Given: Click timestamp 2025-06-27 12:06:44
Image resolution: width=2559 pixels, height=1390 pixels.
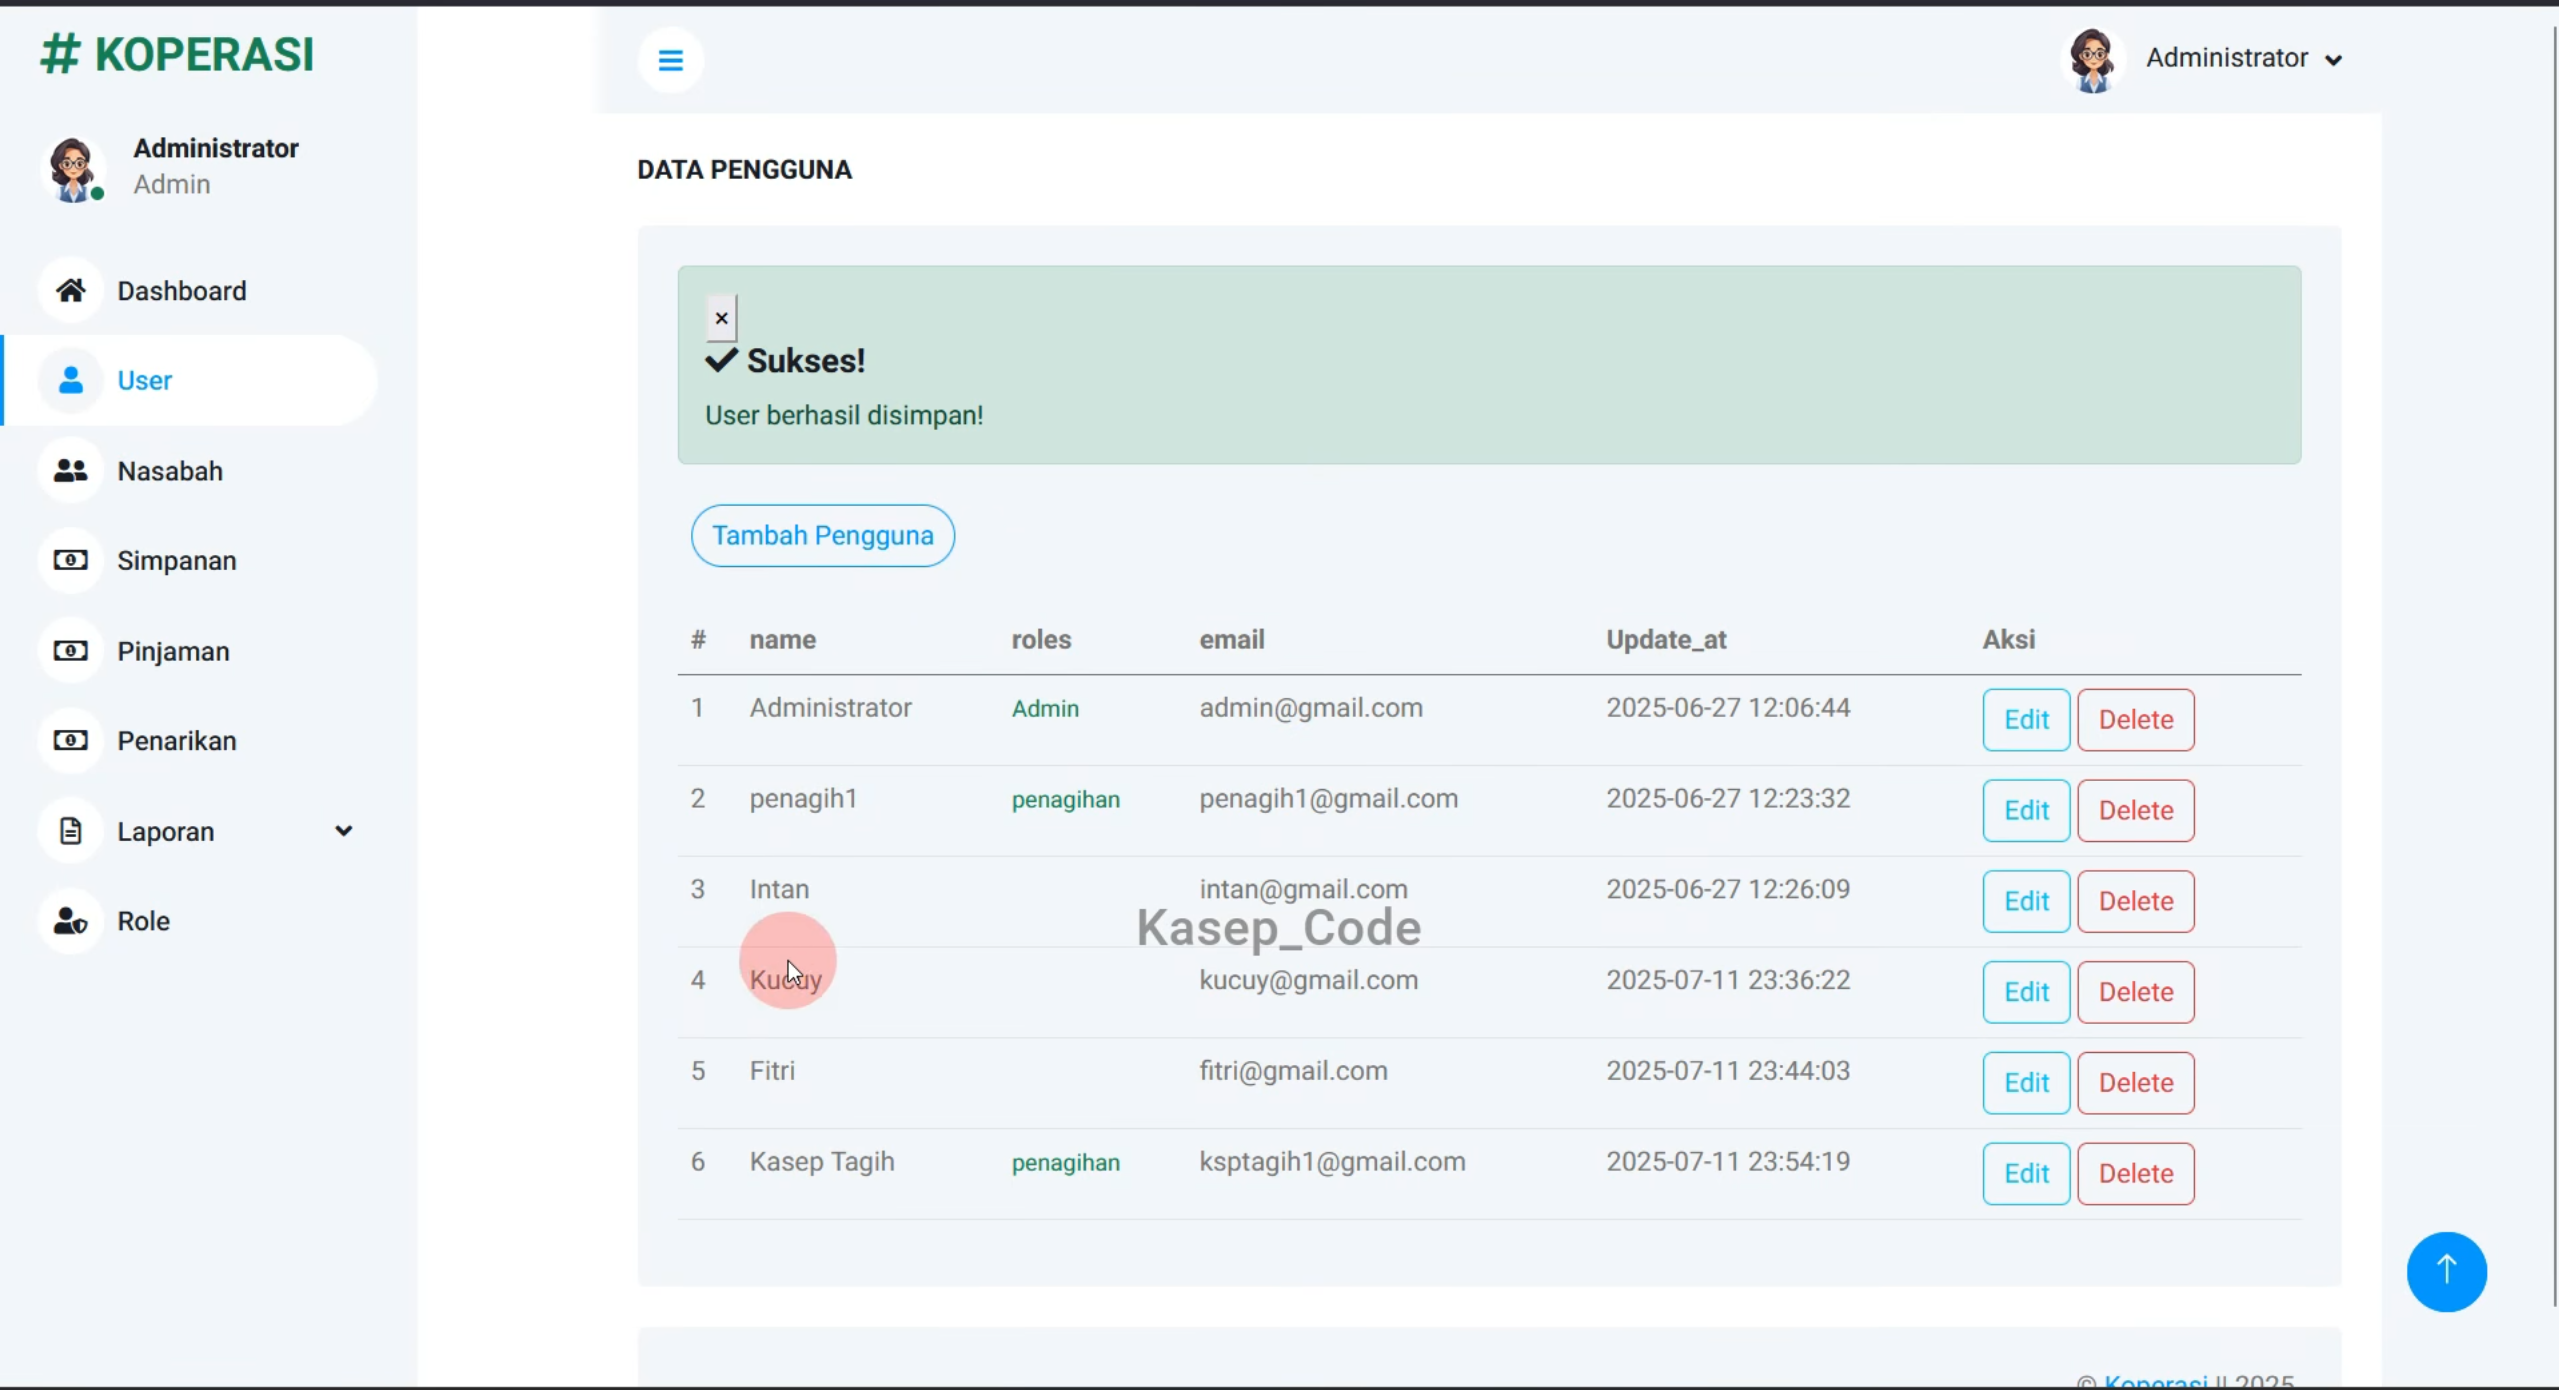Looking at the screenshot, I should pyautogui.click(x=1728, y=708).
